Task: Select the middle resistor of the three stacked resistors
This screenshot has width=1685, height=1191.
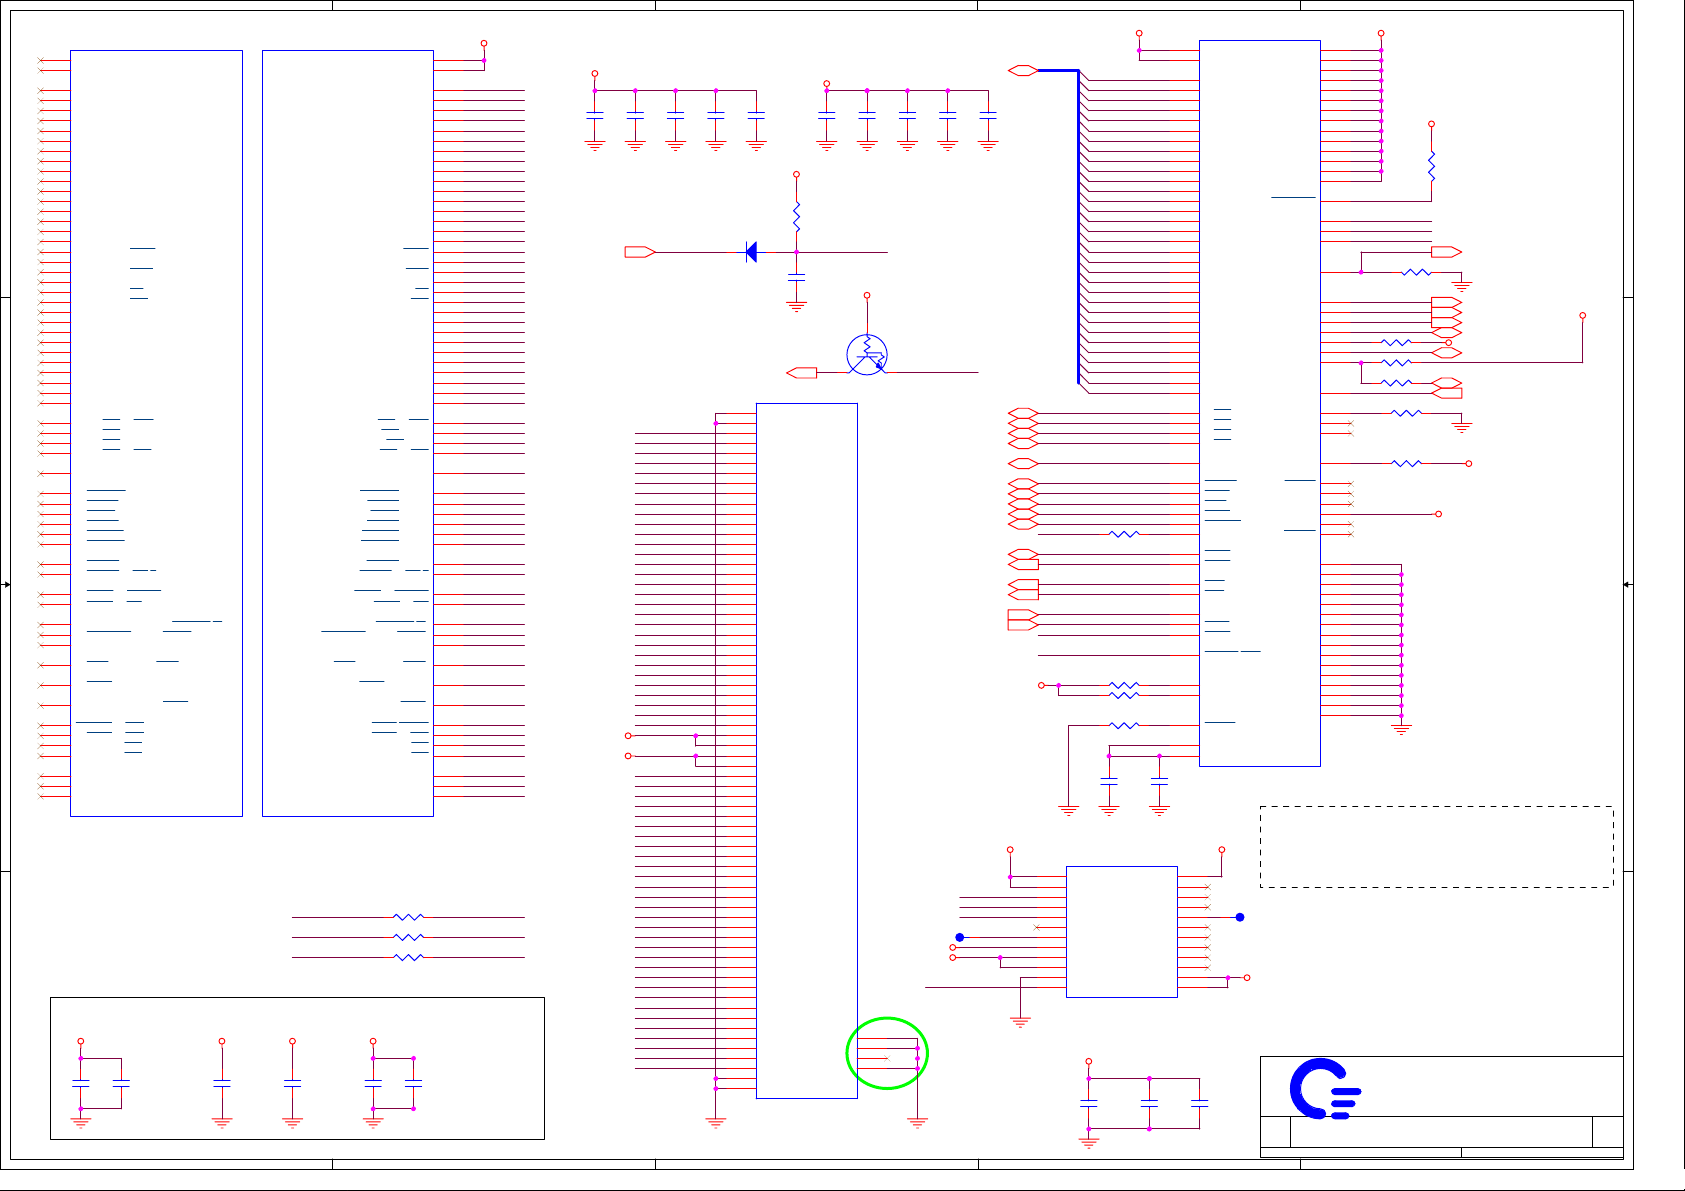Action: tap(409, 937)
